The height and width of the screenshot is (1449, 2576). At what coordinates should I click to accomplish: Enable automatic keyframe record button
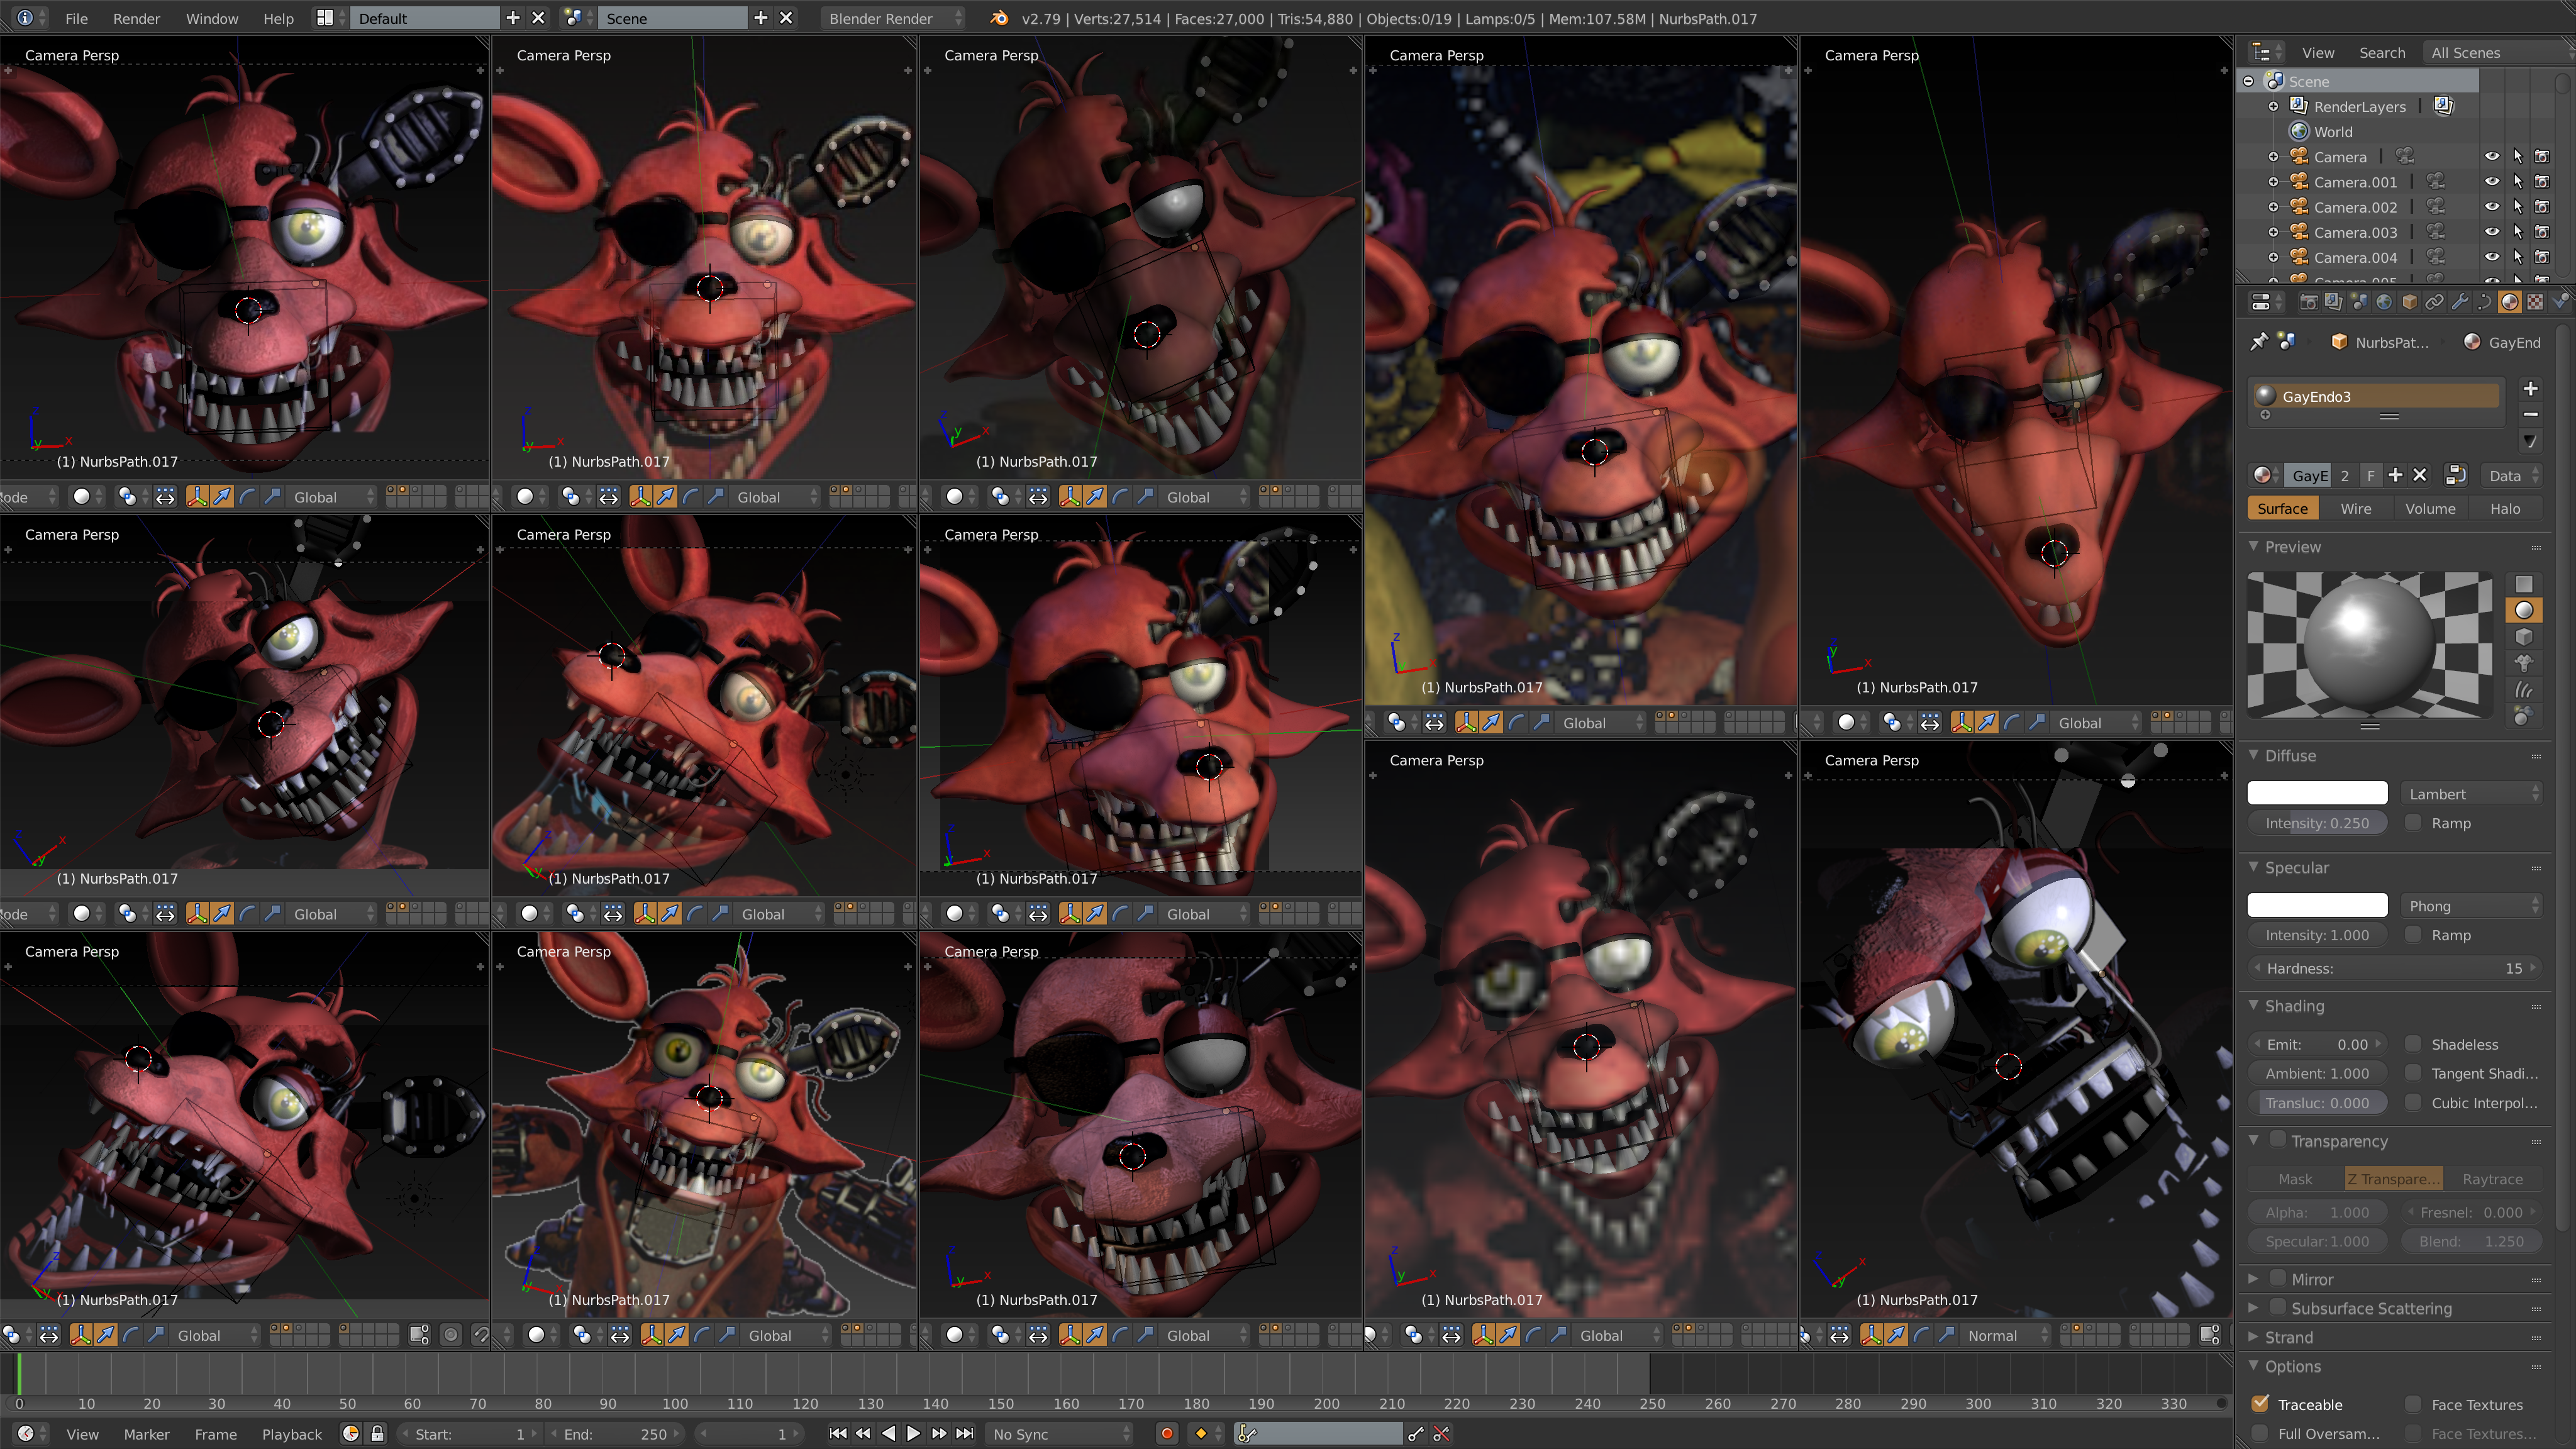pos(1166,1434)
